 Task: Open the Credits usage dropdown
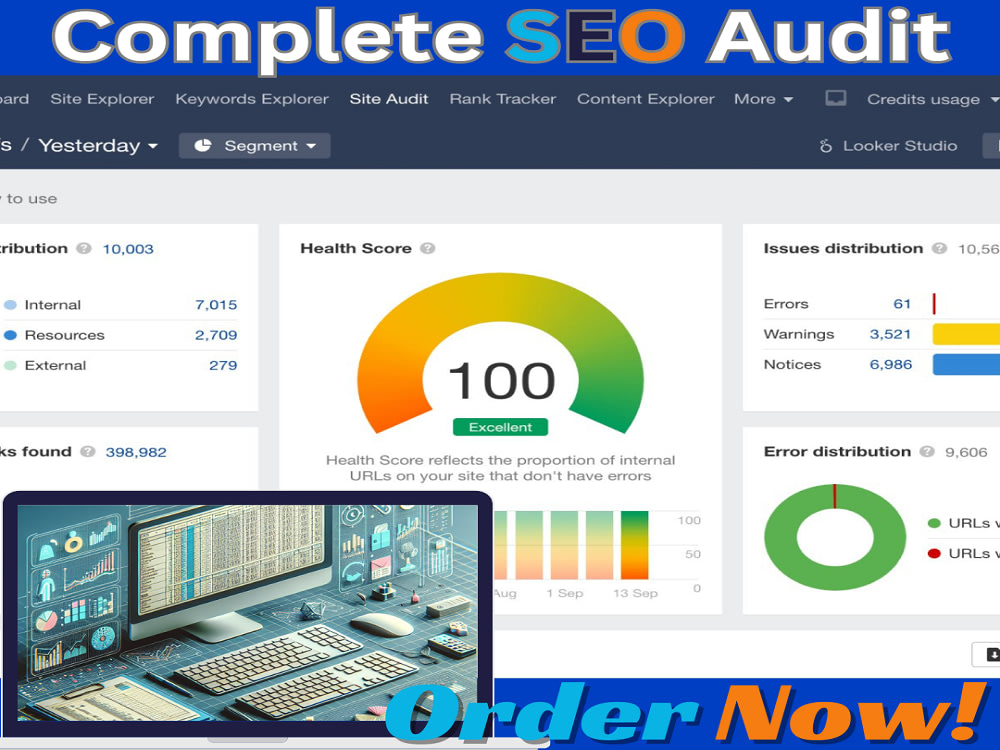931,99
